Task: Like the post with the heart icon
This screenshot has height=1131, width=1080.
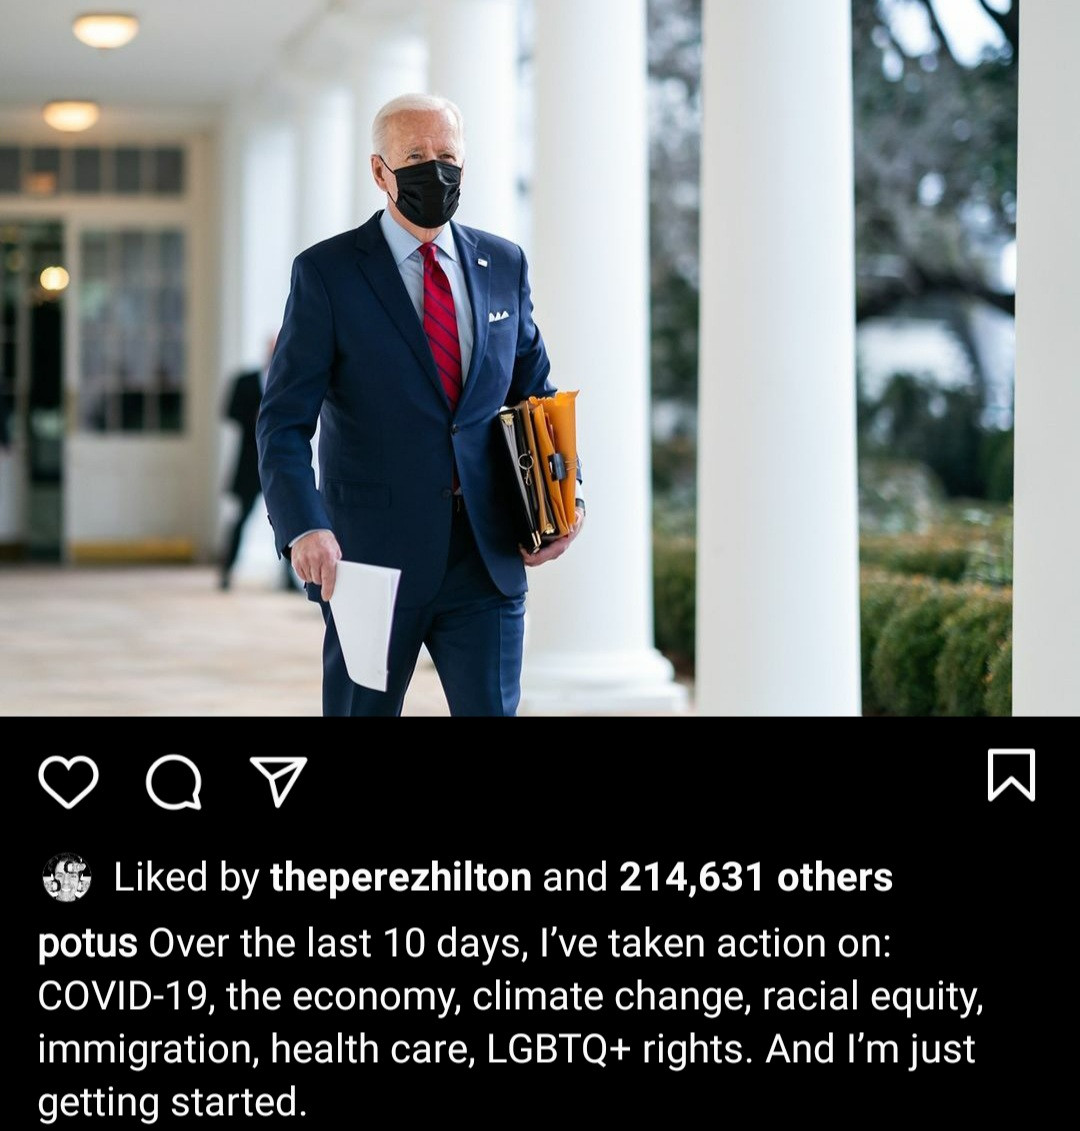Action: (x=68, y=782)
